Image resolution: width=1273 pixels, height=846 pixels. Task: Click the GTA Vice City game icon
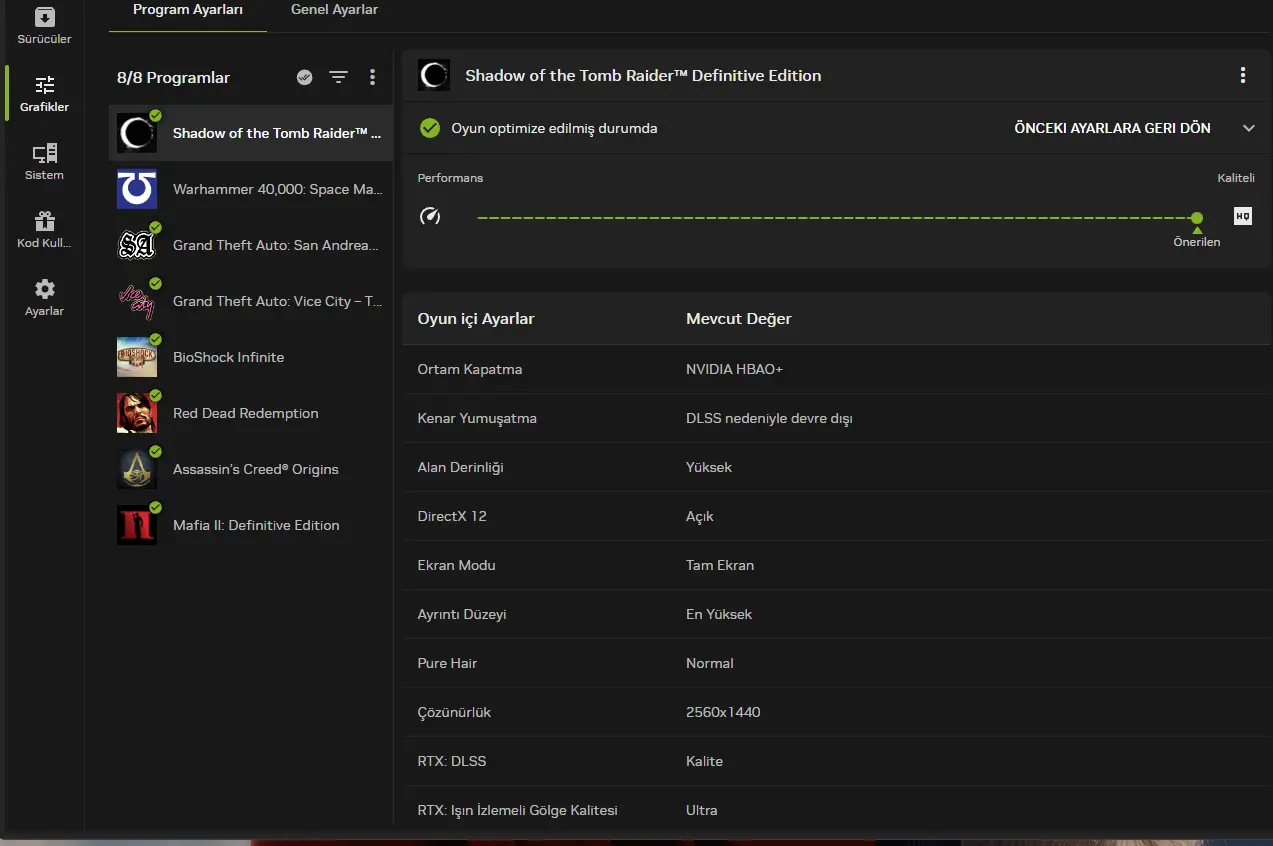click(136, 301)
